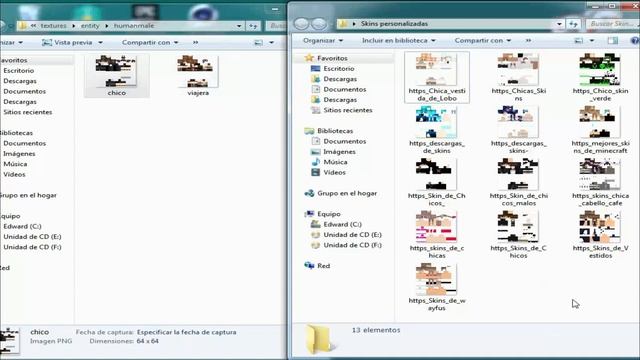Viewport: 640px width, 360px height.
Task: Change view icon in Skins personalizadas window
Action: click(579, 40)
